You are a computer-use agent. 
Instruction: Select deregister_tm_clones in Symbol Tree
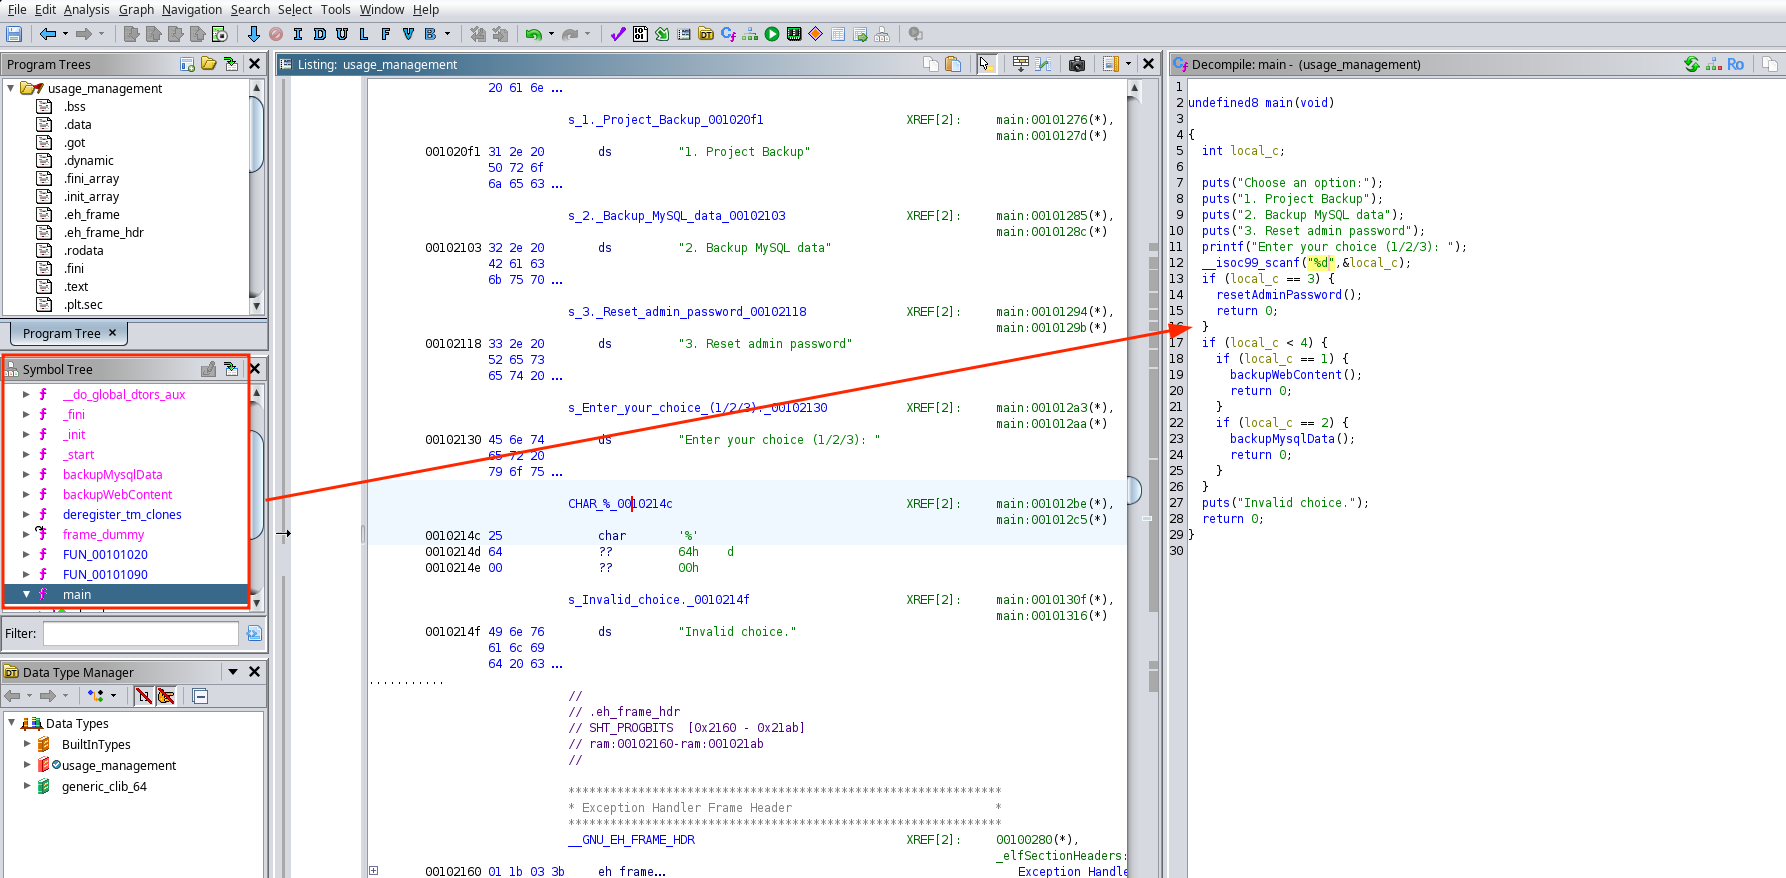click(x=122, y=514)
